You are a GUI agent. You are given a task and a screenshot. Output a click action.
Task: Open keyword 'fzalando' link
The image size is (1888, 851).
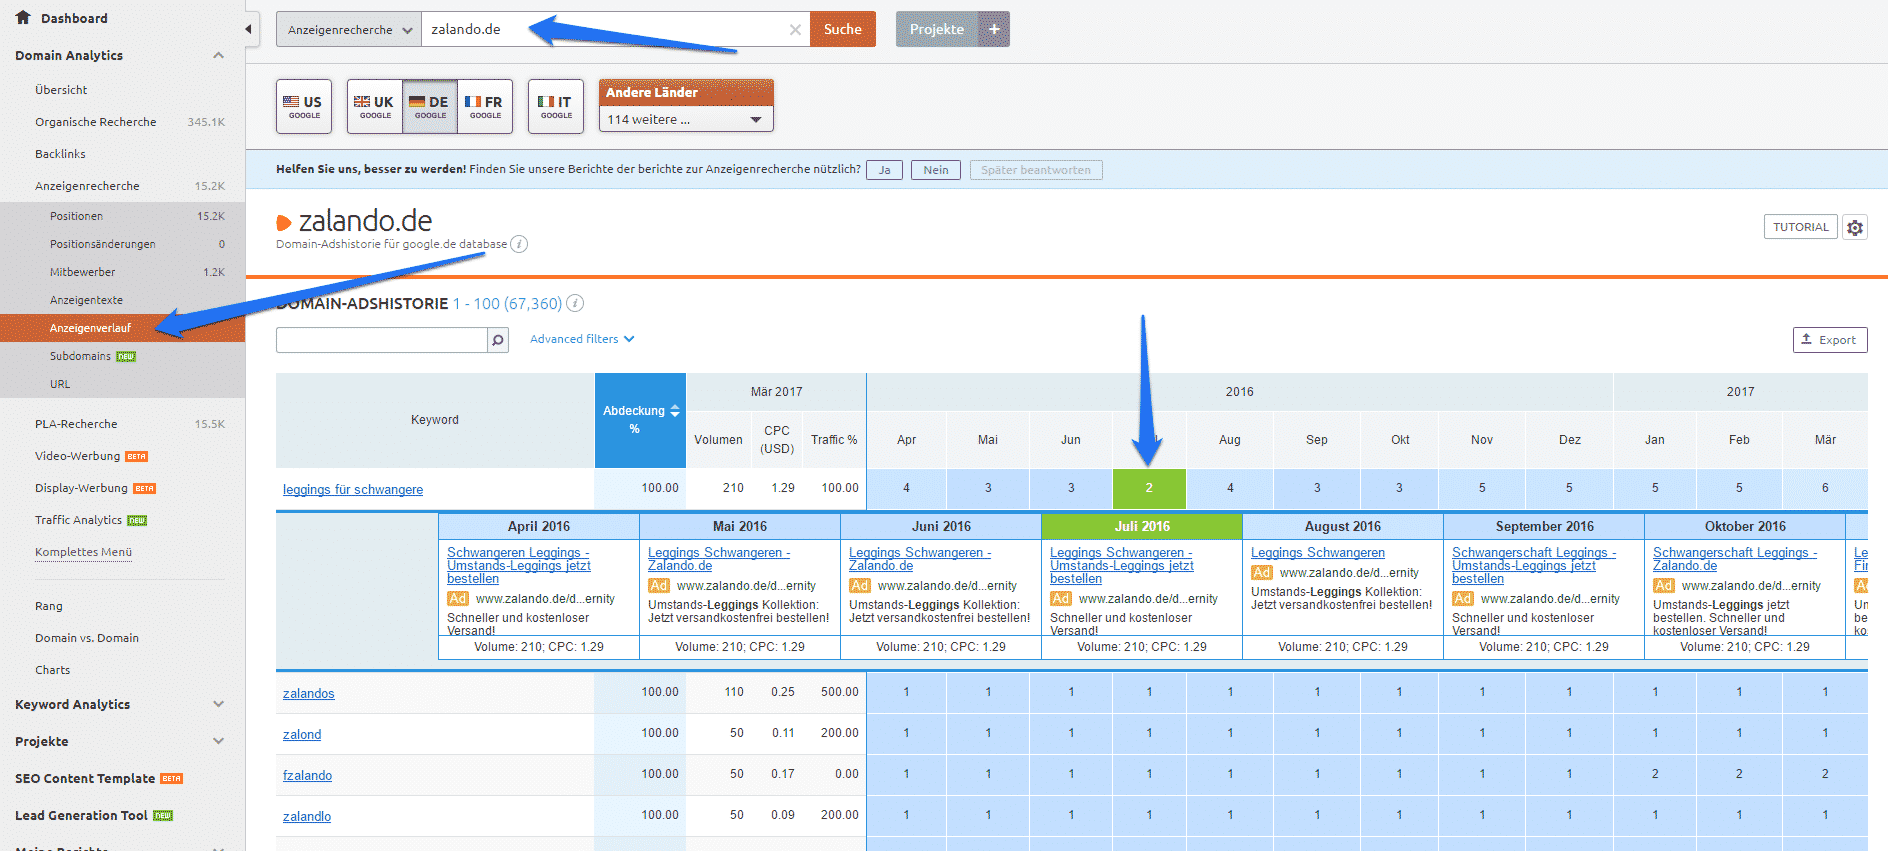click(307, 775)
